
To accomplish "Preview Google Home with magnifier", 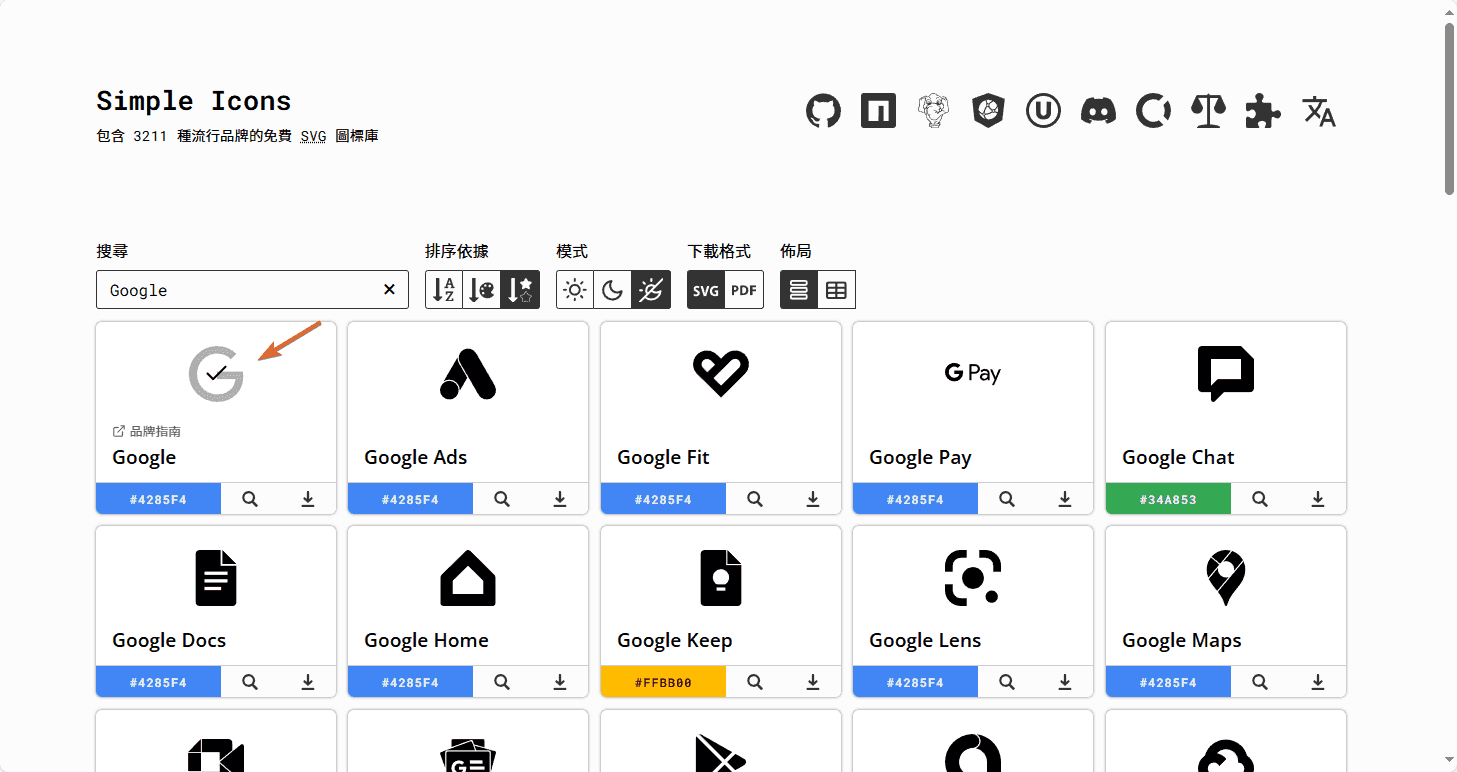I will 502,682.
